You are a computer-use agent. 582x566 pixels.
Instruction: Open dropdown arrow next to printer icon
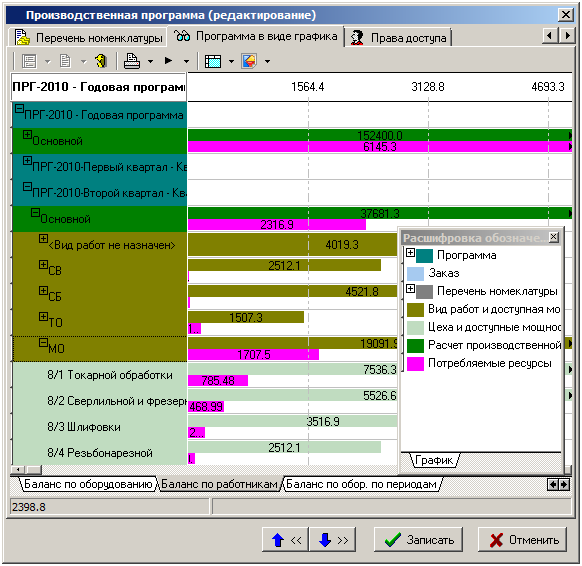point(150,62)
